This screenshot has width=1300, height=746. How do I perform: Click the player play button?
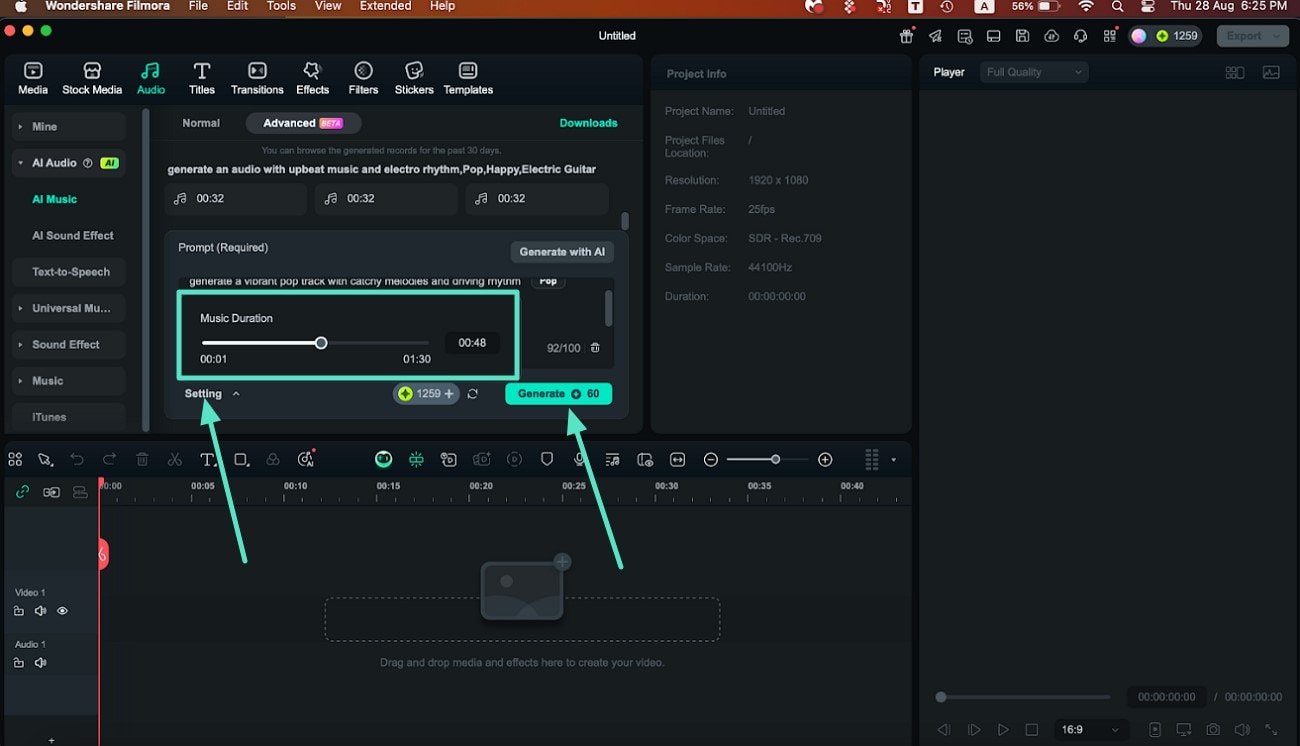pyautogui.click(x=1003, y=730)
